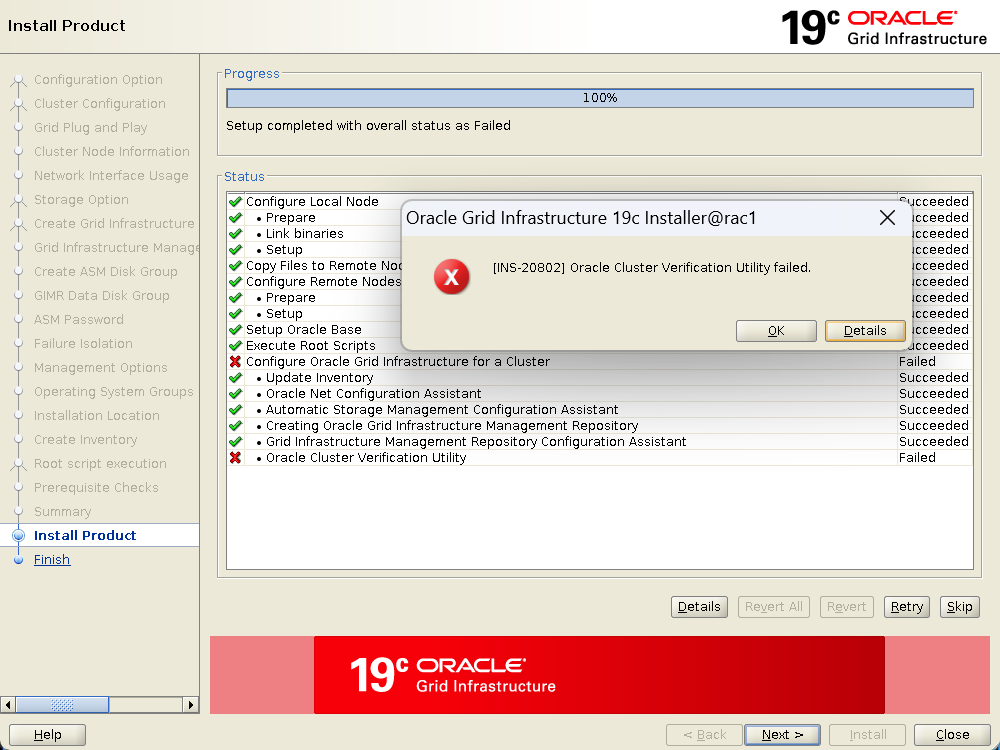Click the red error icon in the dialog
This screenshot has height=750, width=1000.
click(451, 277)
